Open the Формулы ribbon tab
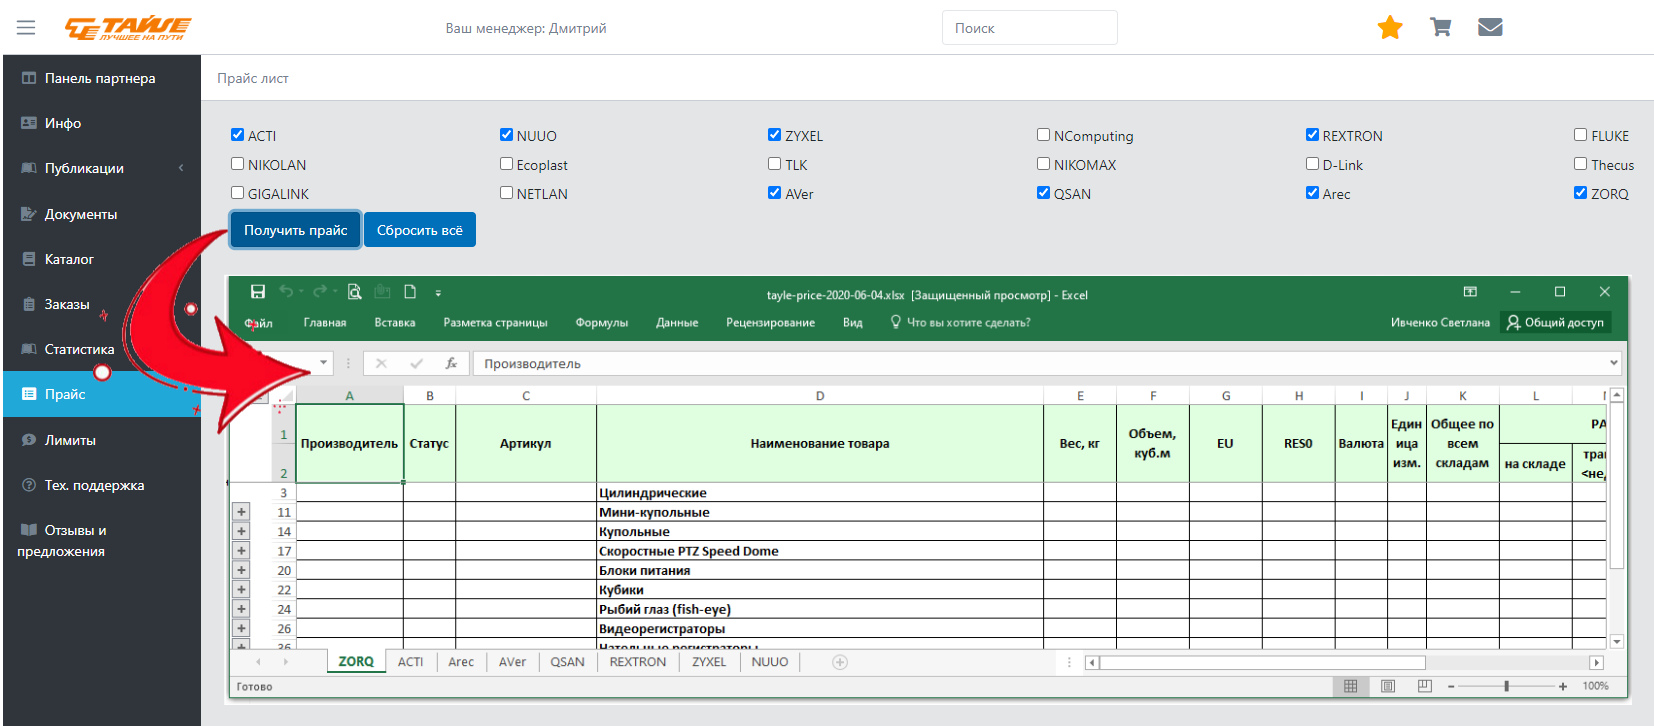The width and height of the screenshot is (1654, 726). coord(602,323)
